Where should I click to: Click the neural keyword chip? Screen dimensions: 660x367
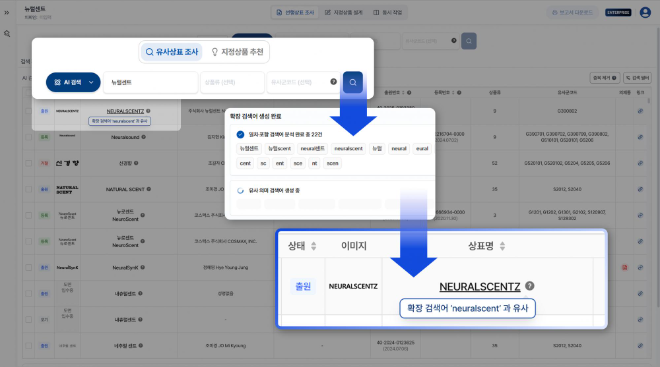[x=399, y=149]
